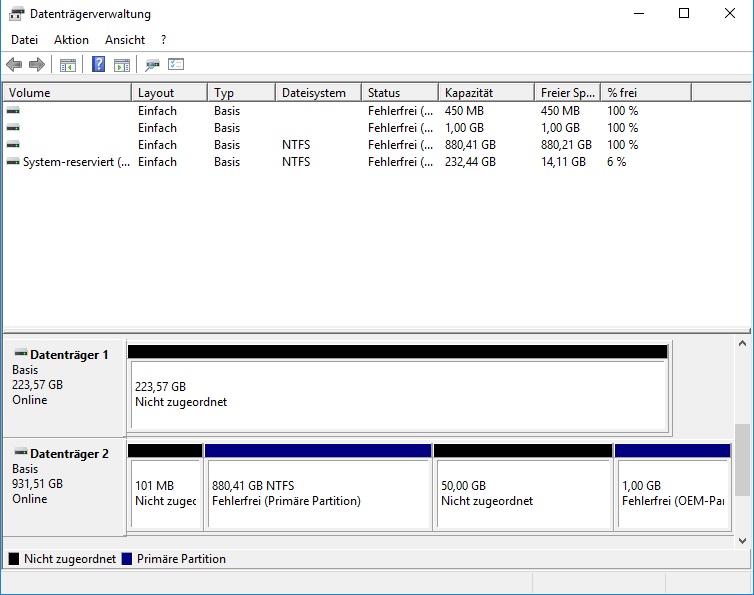The height and width of the screenshot is (595, 754).
Task: Click the connect/rescan disk toolbar icon
Action: 152,64
